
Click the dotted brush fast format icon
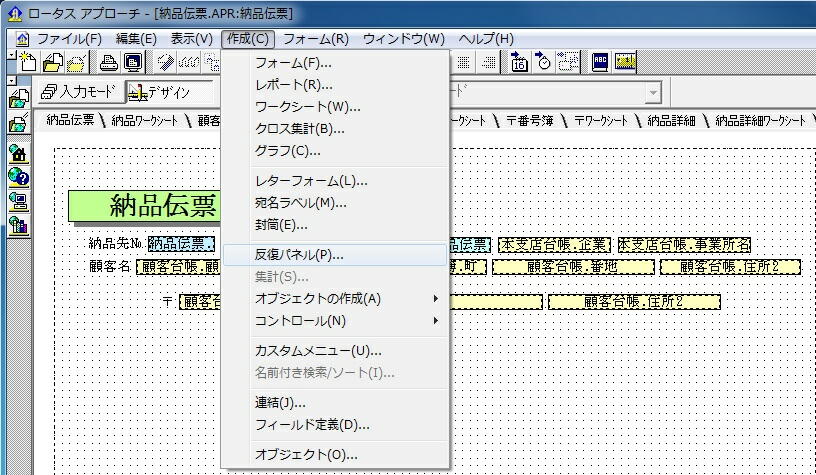[165, 62]
